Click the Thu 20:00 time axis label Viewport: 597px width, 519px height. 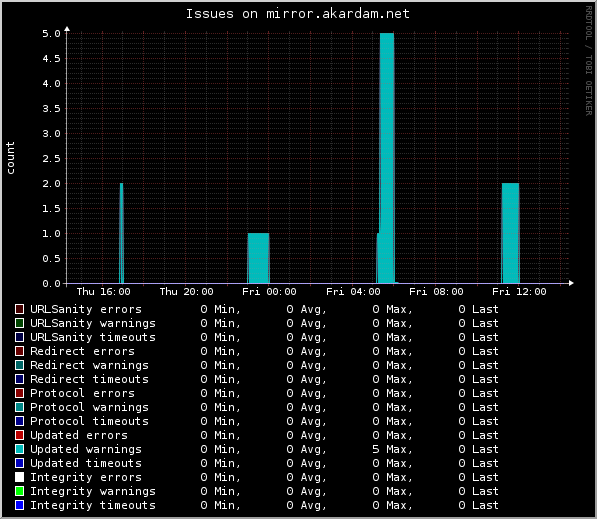tap(186, 292)
